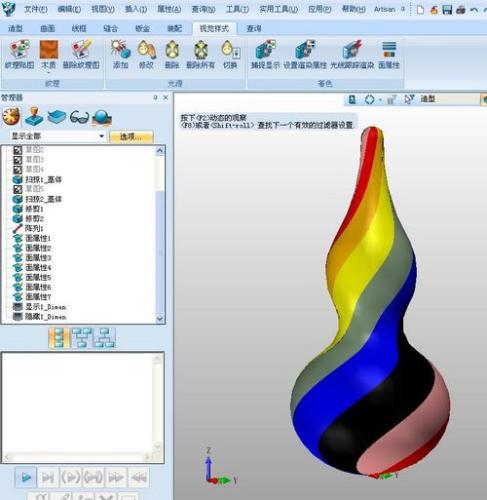Click the play button in history replay controls

(26, 477)
